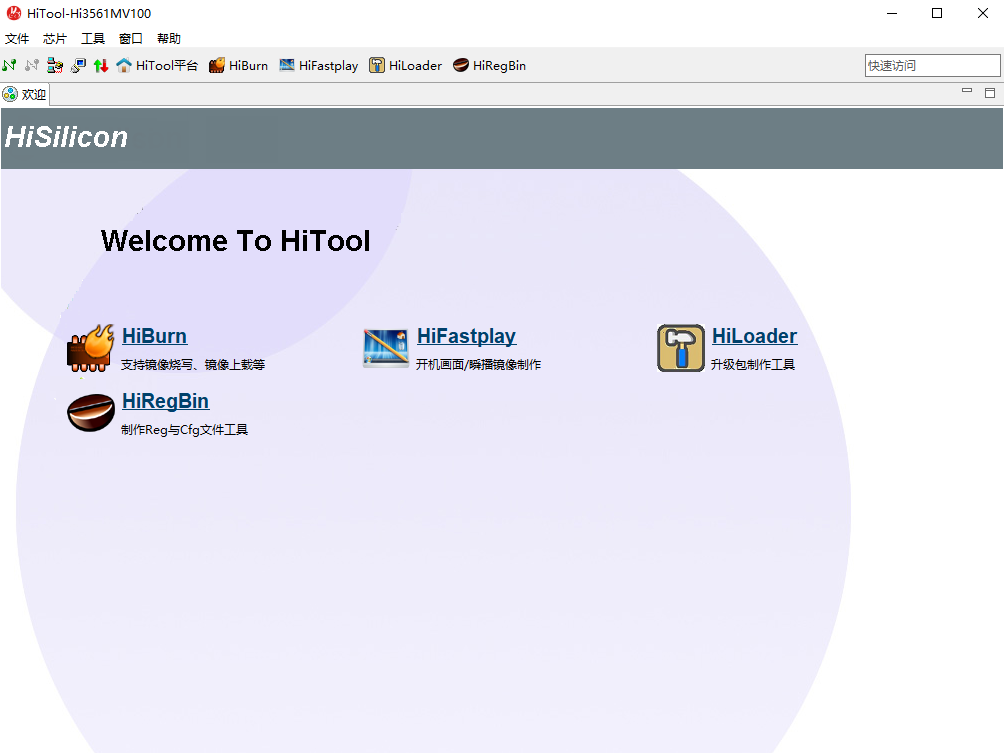Click the grayed-out disconnect icon in toolbar

[32, 65]
